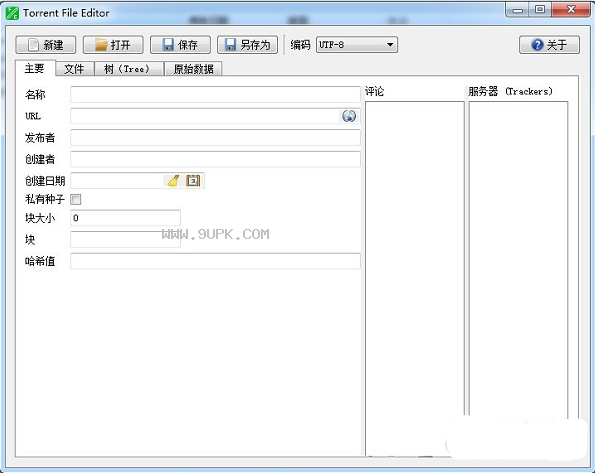595x473 pixels.
Task: Toggle the 私有种子 private torrent checkbox
Action: pyautogui.click(x=76, y=199)
